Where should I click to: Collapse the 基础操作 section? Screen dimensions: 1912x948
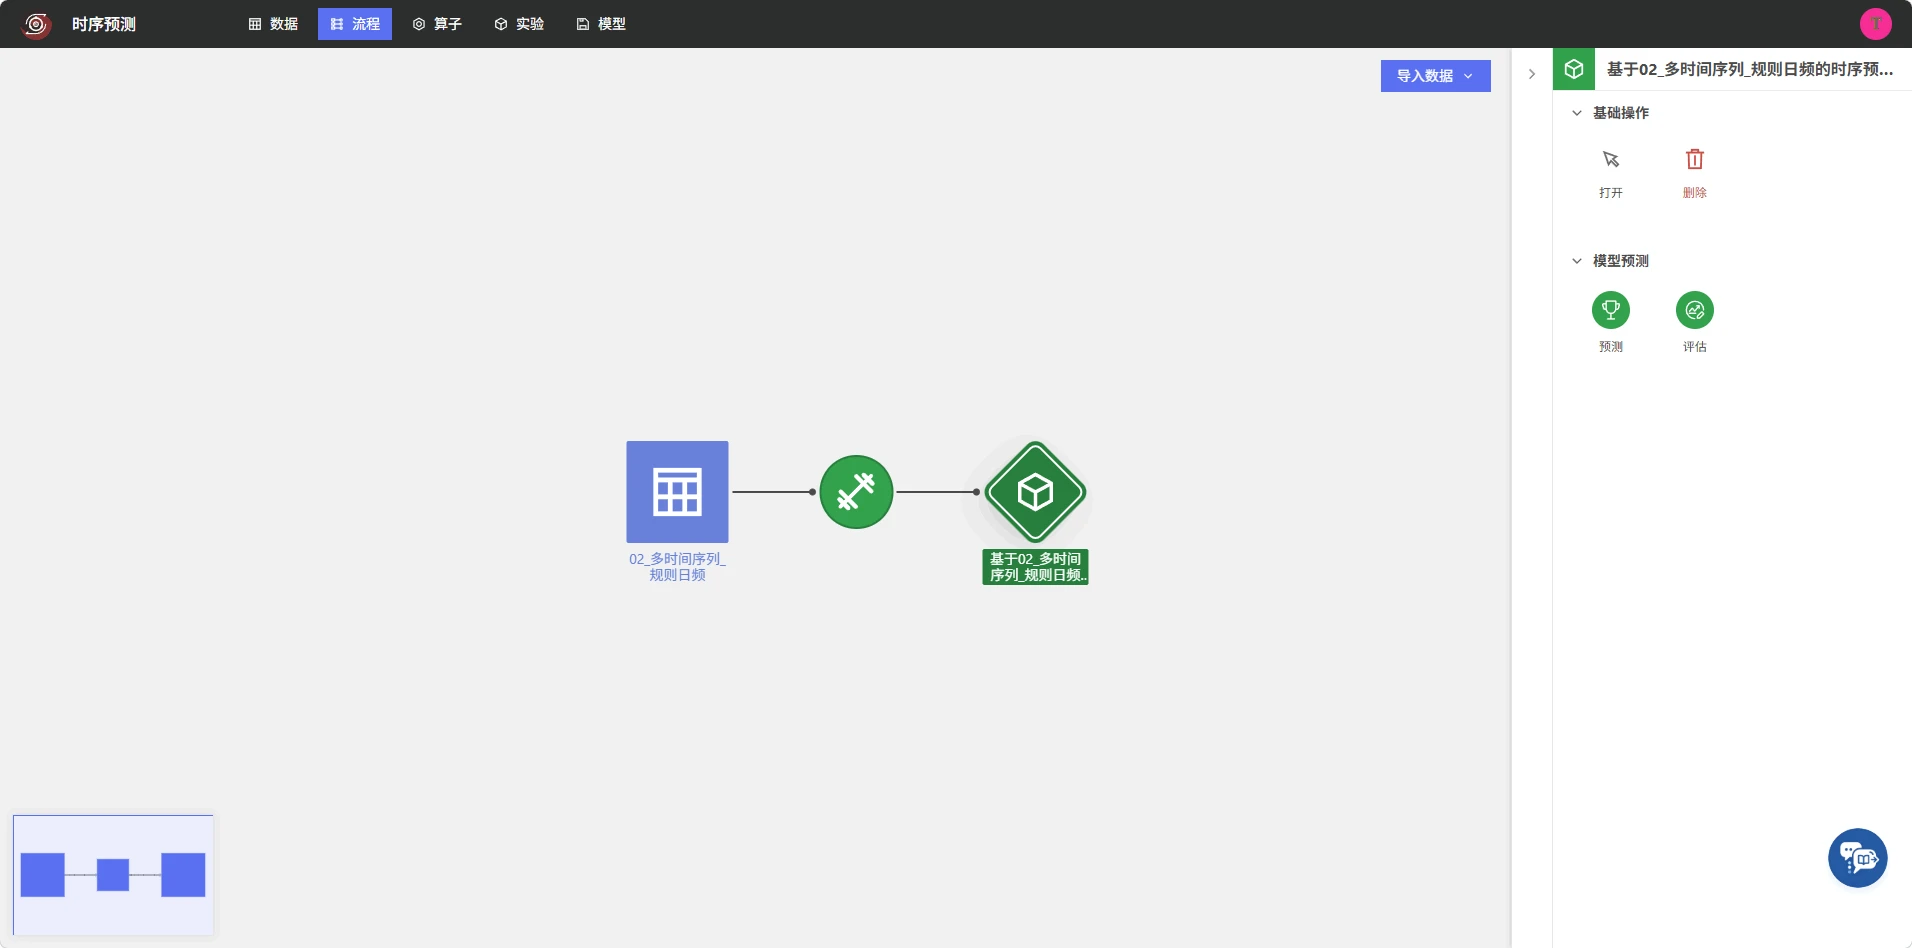pos(1577,113)
